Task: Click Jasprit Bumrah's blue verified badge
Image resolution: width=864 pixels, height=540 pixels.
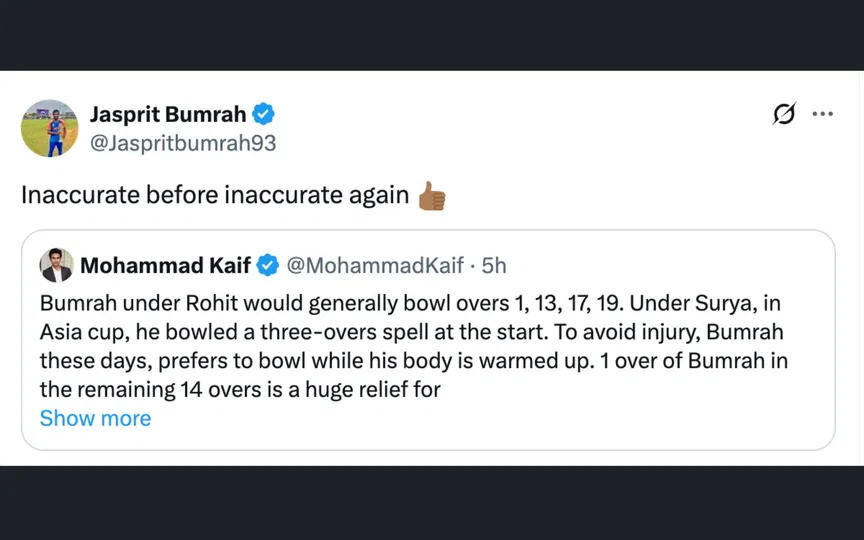Action: tap(264, 114)
